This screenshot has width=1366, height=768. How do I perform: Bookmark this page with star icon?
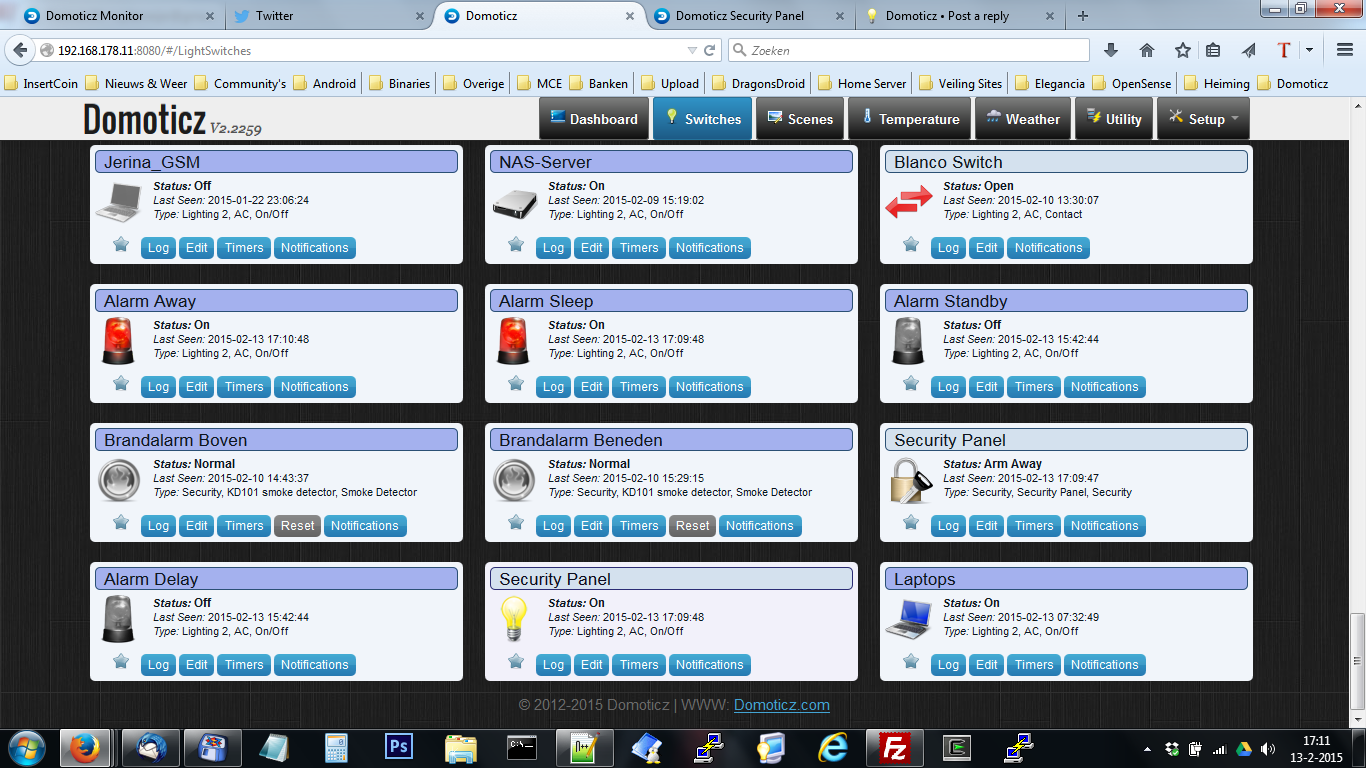pos(1183,50)
